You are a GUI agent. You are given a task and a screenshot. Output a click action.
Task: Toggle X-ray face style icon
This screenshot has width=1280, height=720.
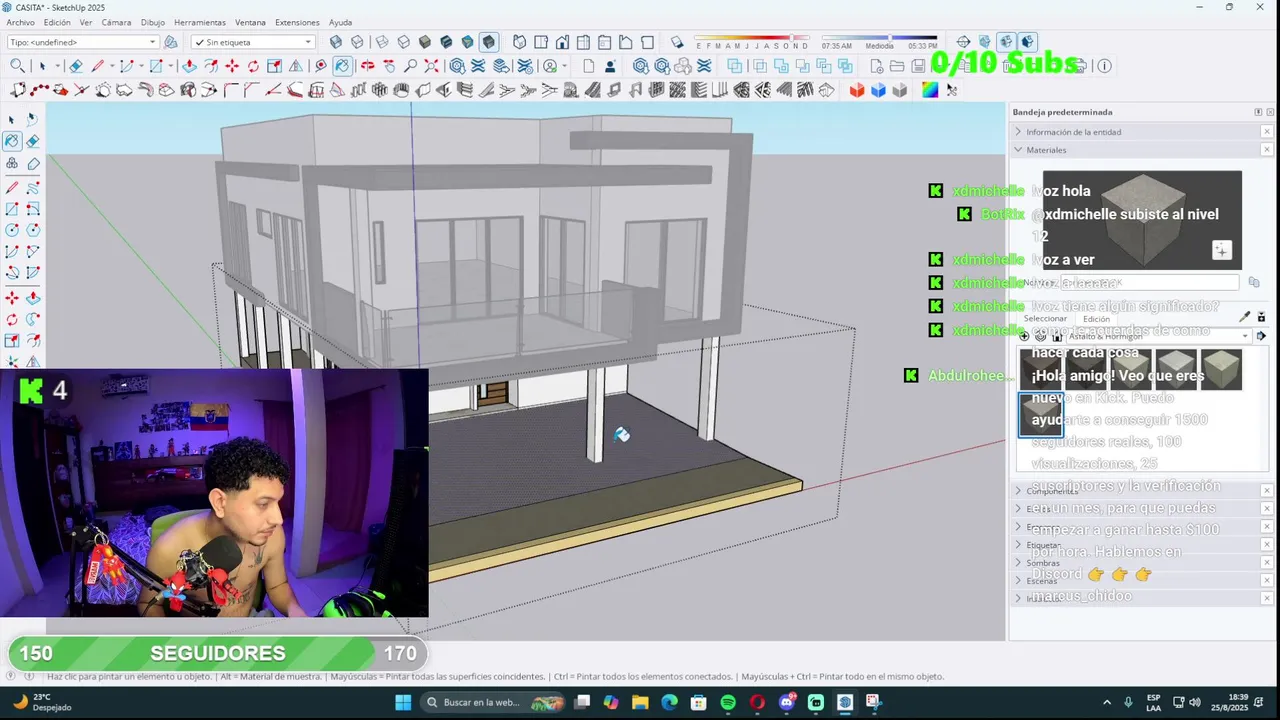point(335,42)
